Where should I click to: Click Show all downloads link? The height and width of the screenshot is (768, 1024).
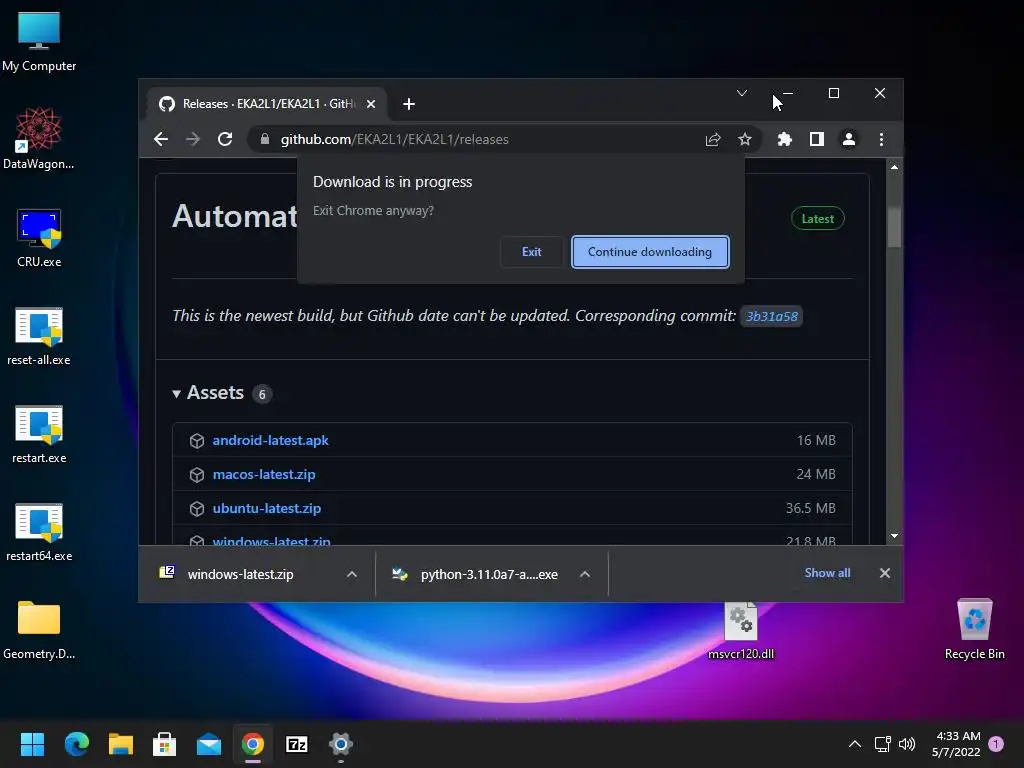point(827,573)
